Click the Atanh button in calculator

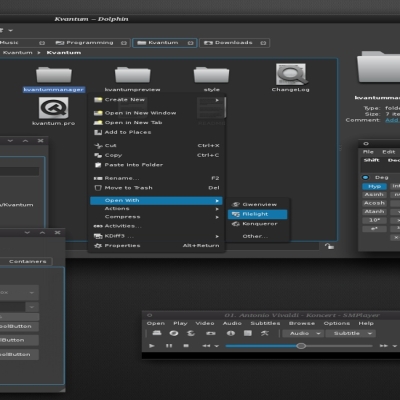point(374,212)
